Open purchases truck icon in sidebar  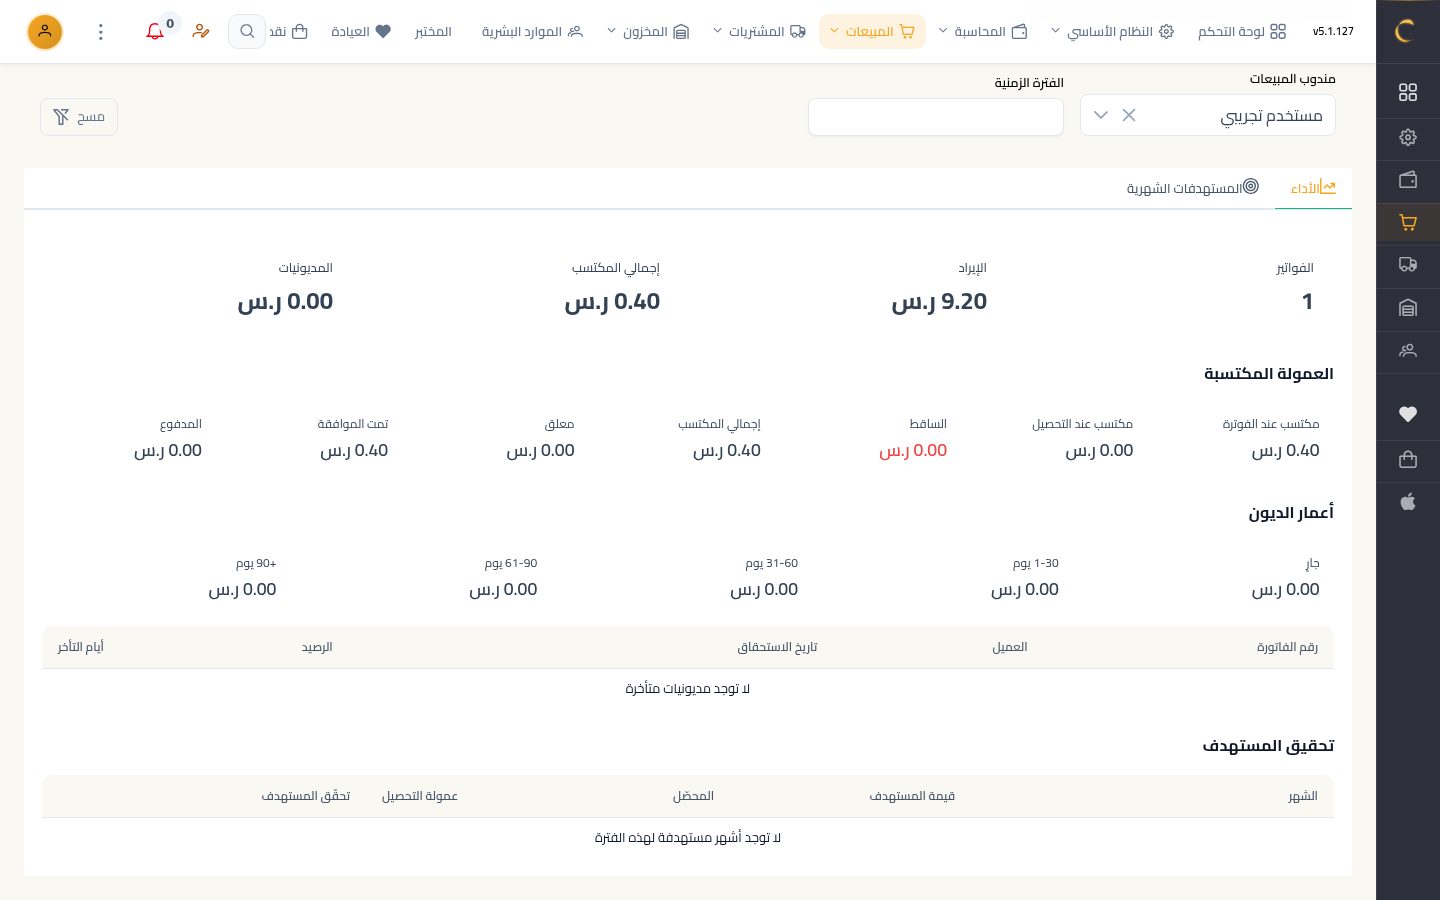click(1408, 265)
